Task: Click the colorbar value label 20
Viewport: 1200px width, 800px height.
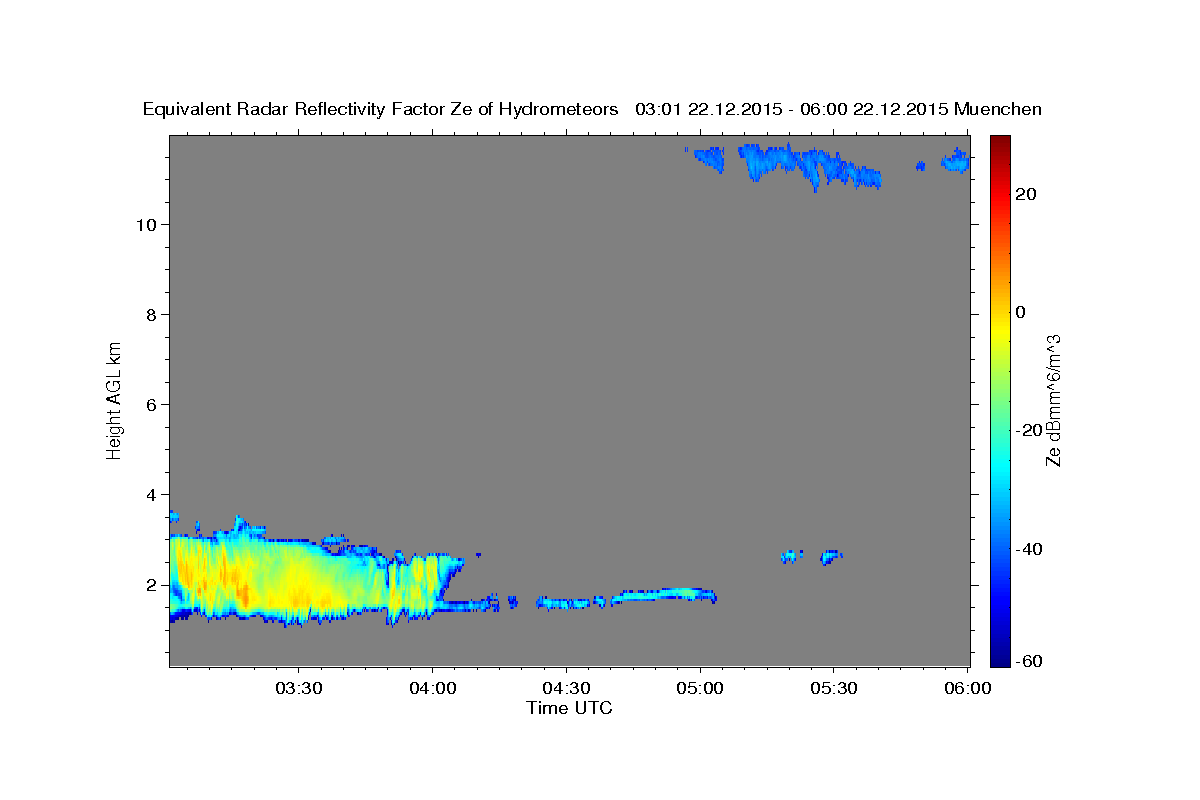Action: point(1026,194)
